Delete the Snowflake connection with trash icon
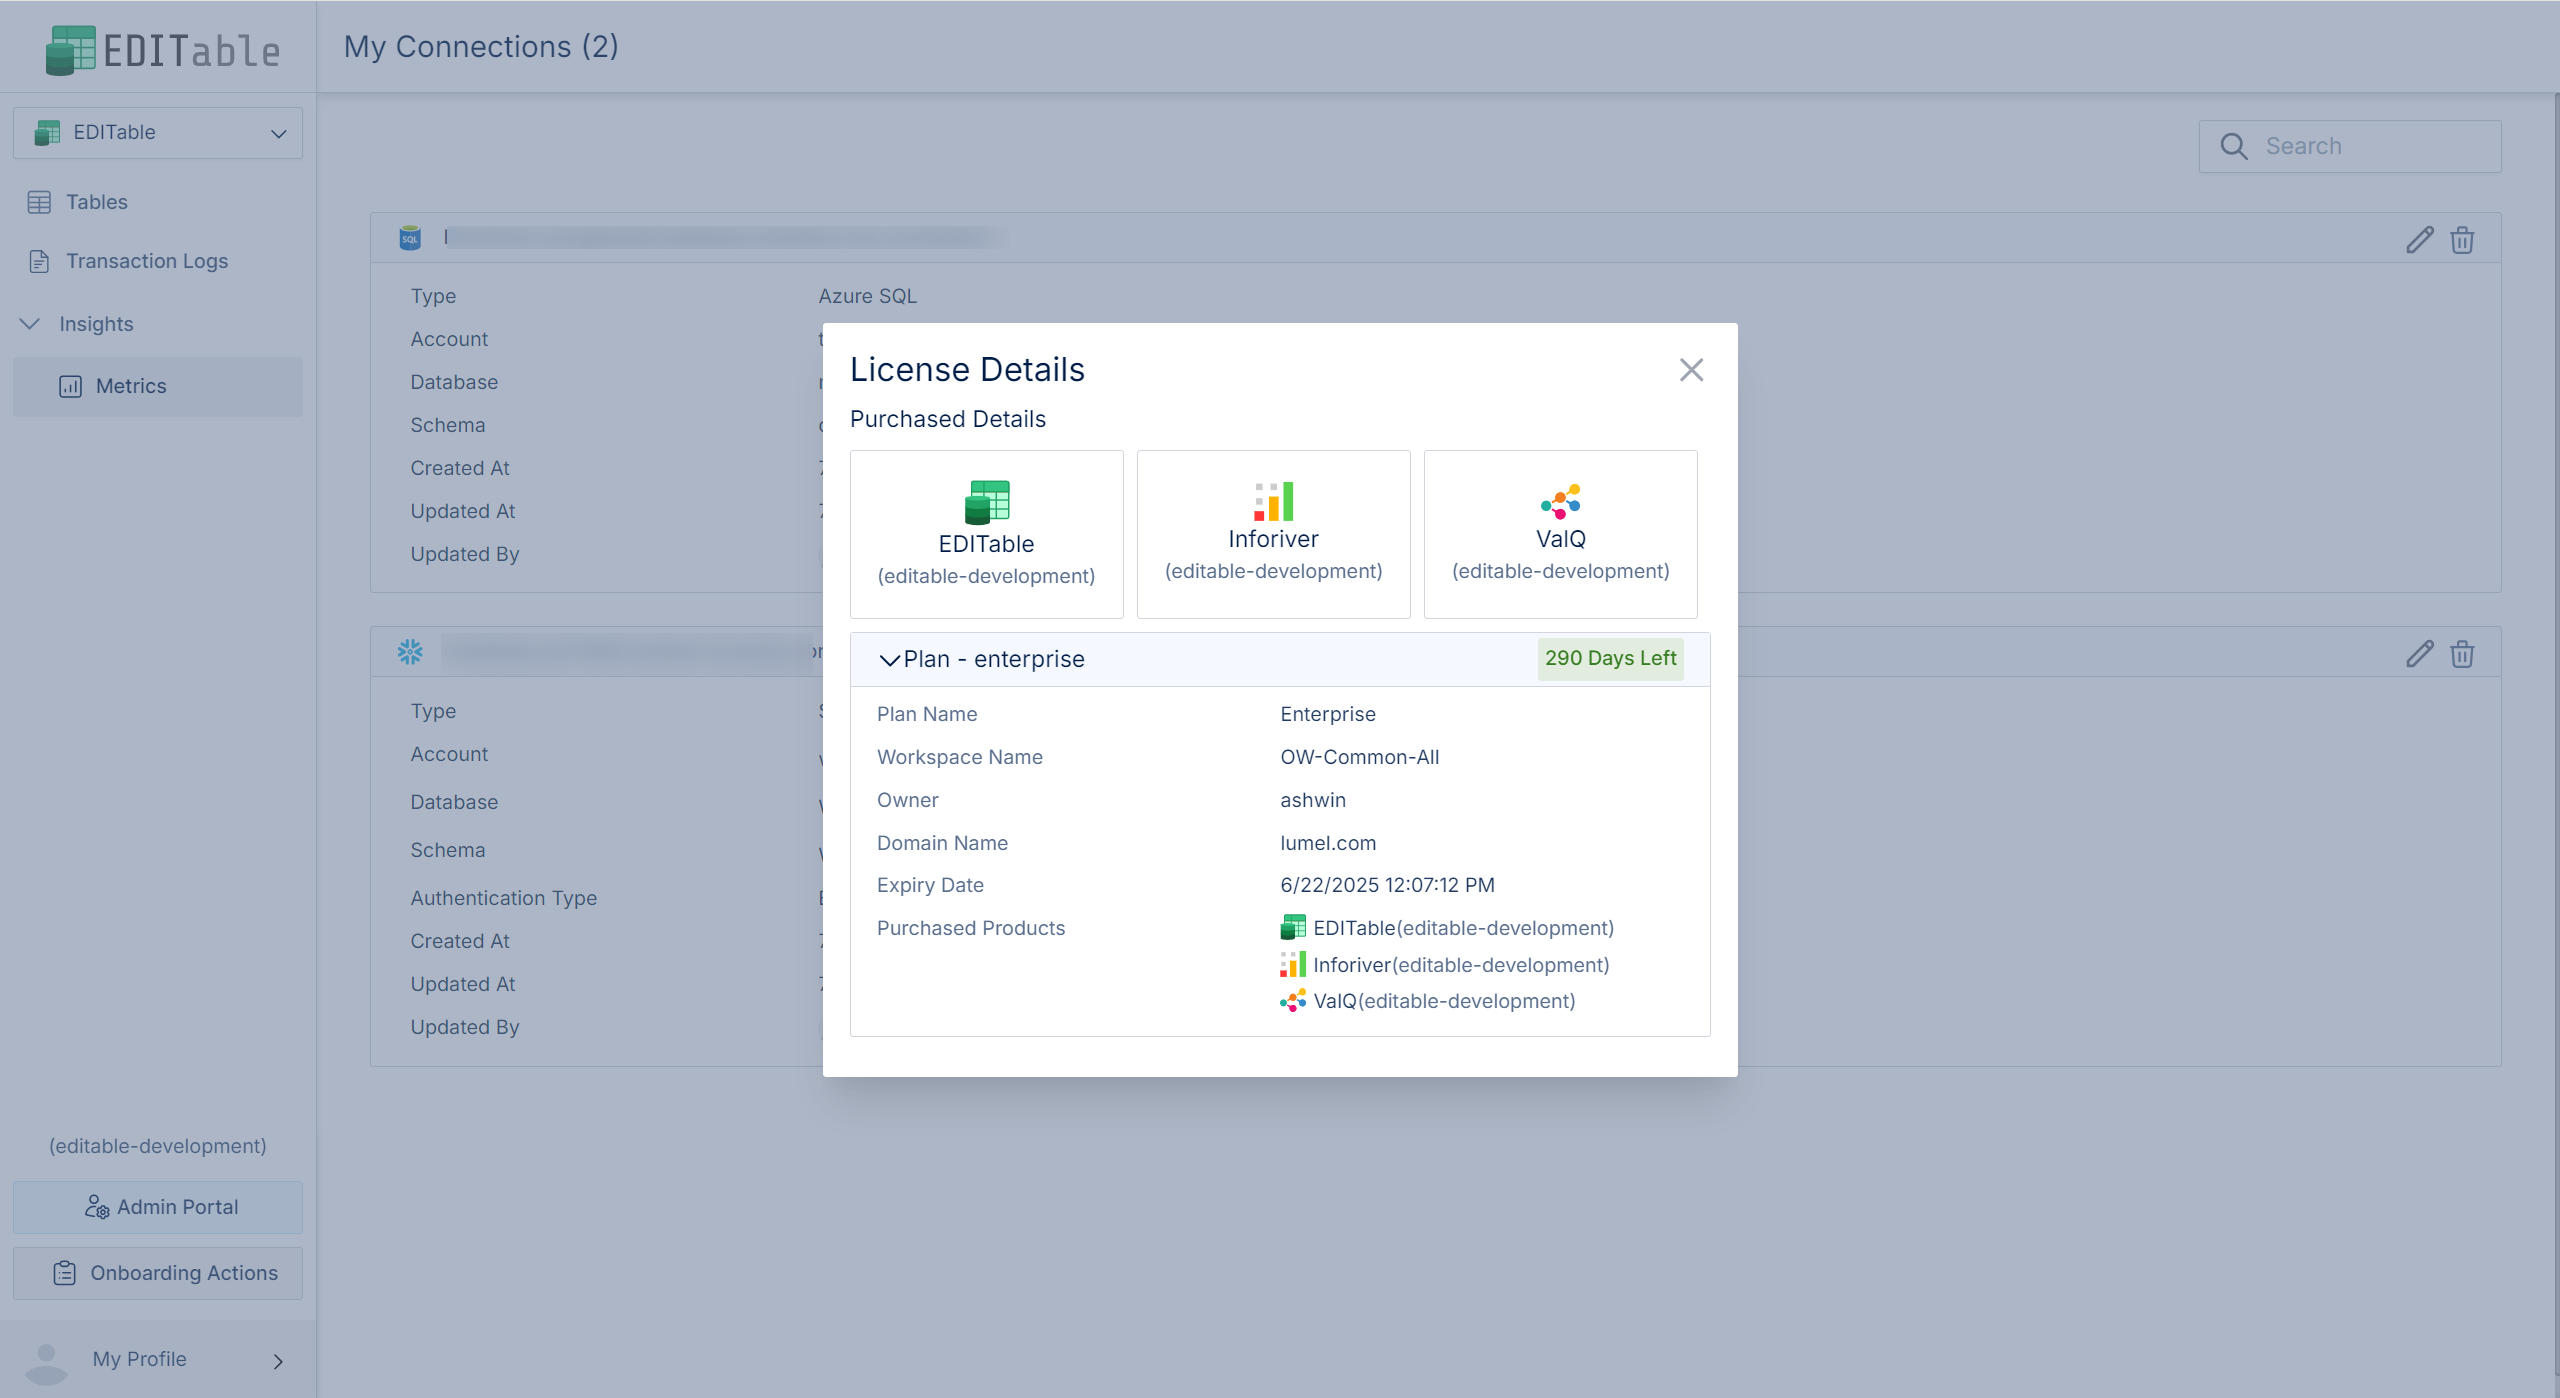The image size is (2560, 1398). [2462, 655]
